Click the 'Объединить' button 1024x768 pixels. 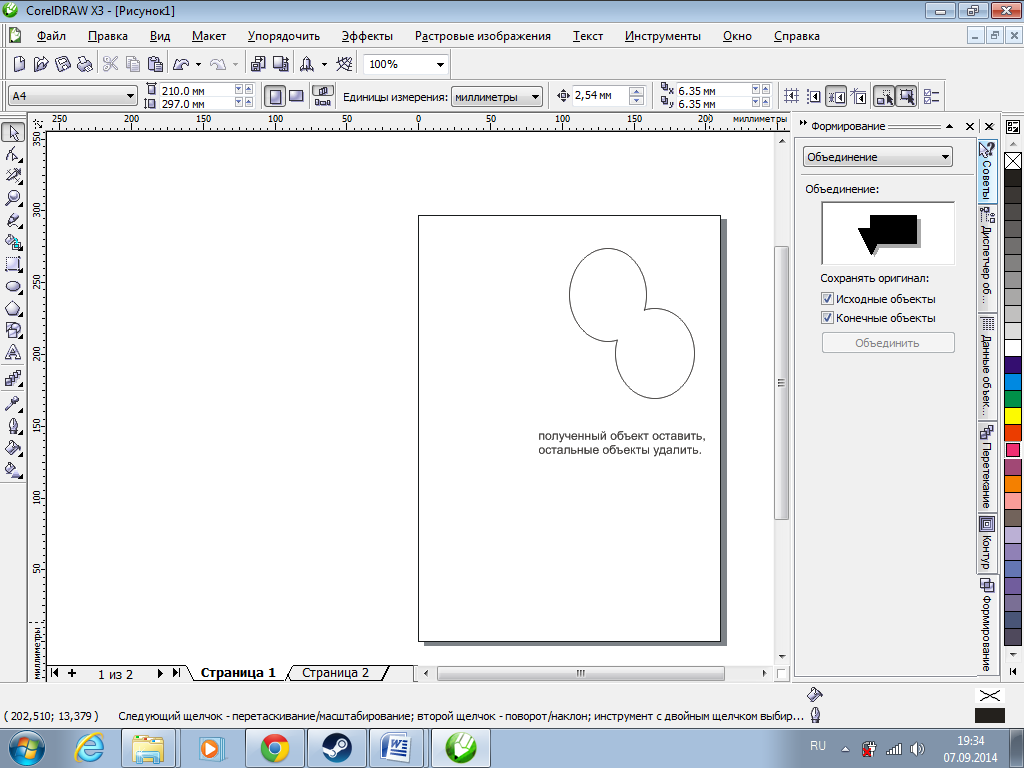tap(887, 343)
